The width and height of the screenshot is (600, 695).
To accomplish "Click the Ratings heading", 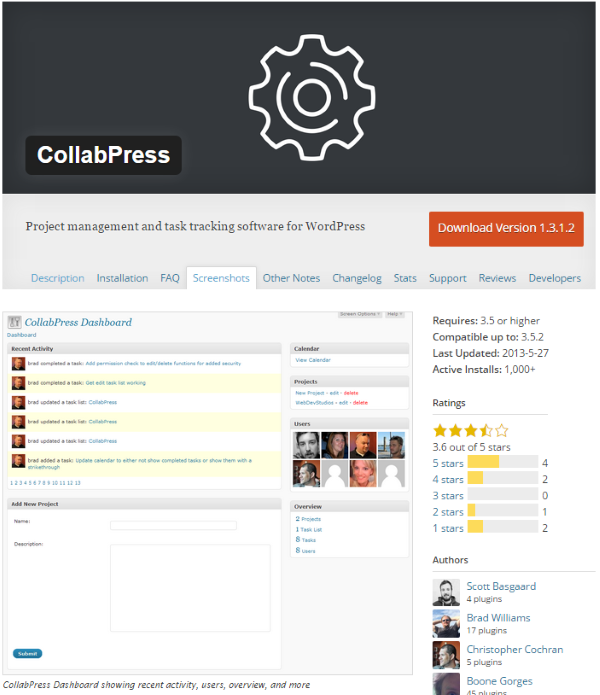I will 449,403.
